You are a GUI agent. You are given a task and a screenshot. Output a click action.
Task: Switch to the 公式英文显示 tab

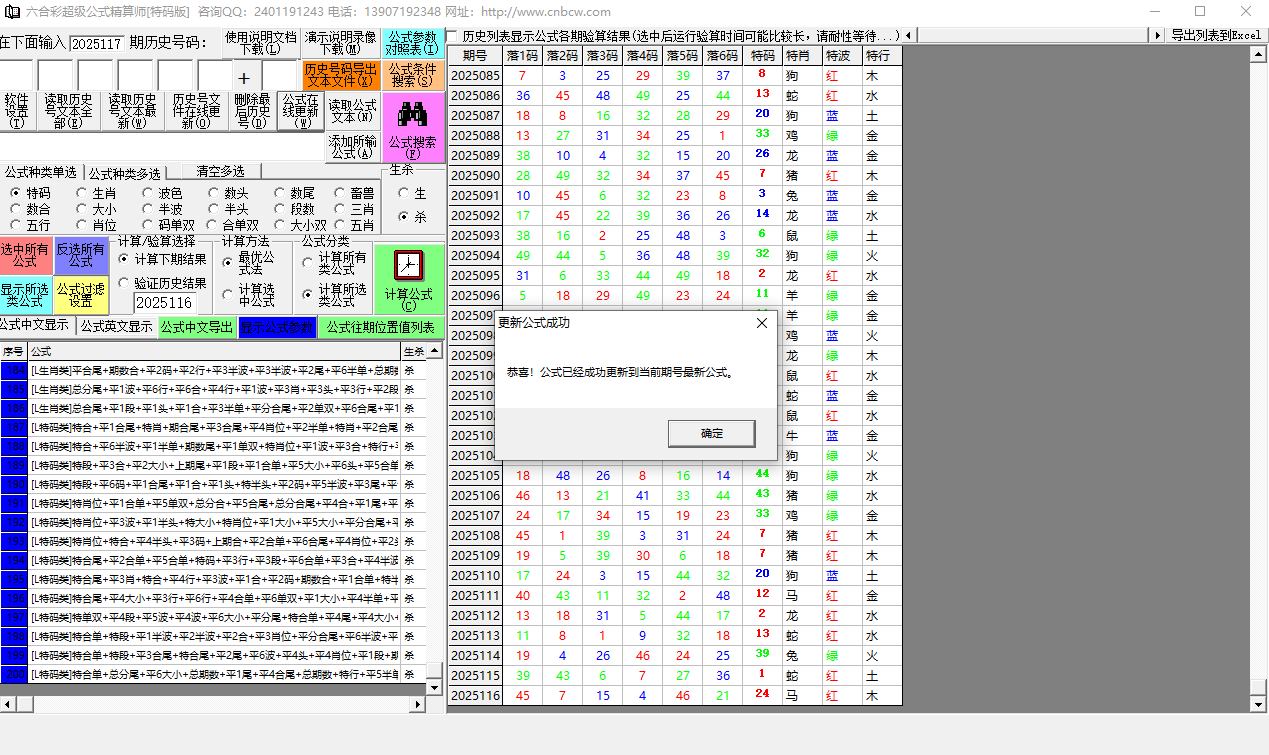pos(116,327)
